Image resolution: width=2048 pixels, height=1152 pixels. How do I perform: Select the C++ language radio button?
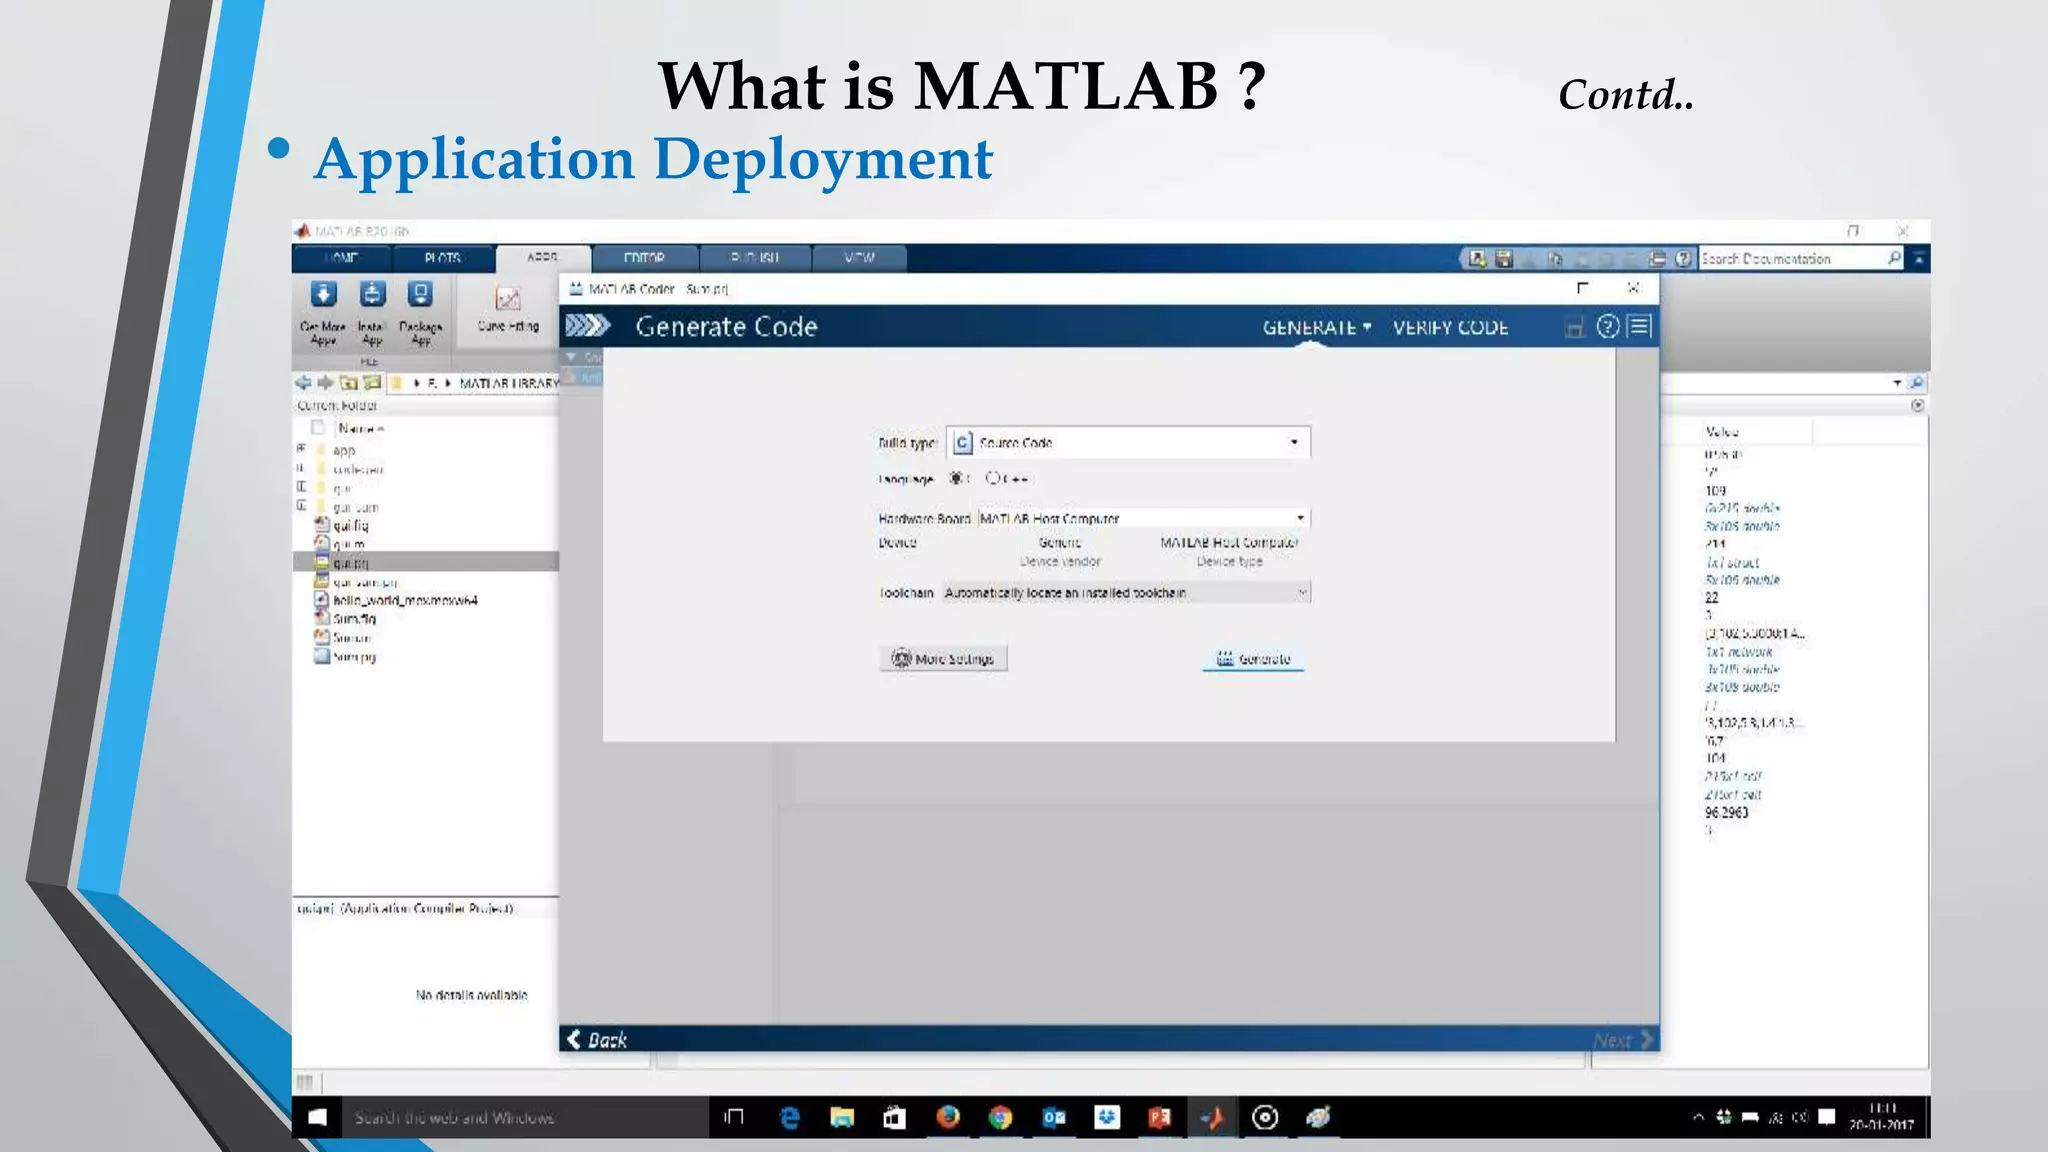[992, 478]
